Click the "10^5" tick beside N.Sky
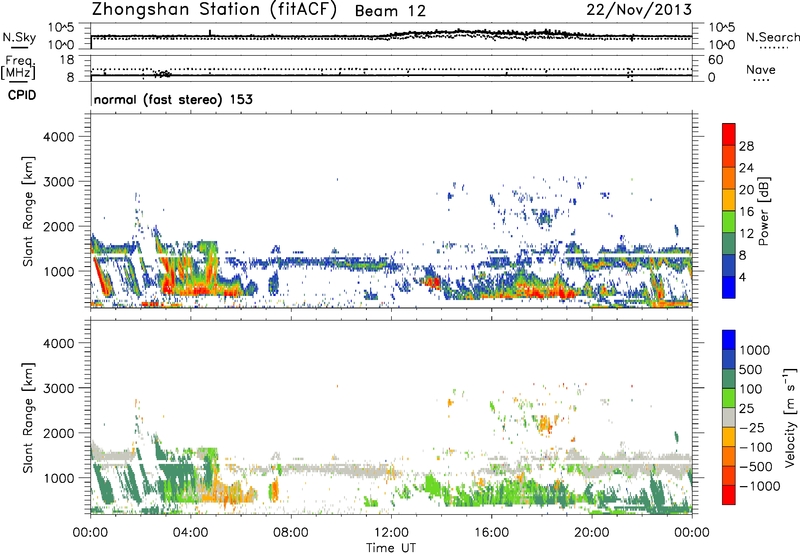The height and width of the screenshot is (554, 800). tap(61, 28)
